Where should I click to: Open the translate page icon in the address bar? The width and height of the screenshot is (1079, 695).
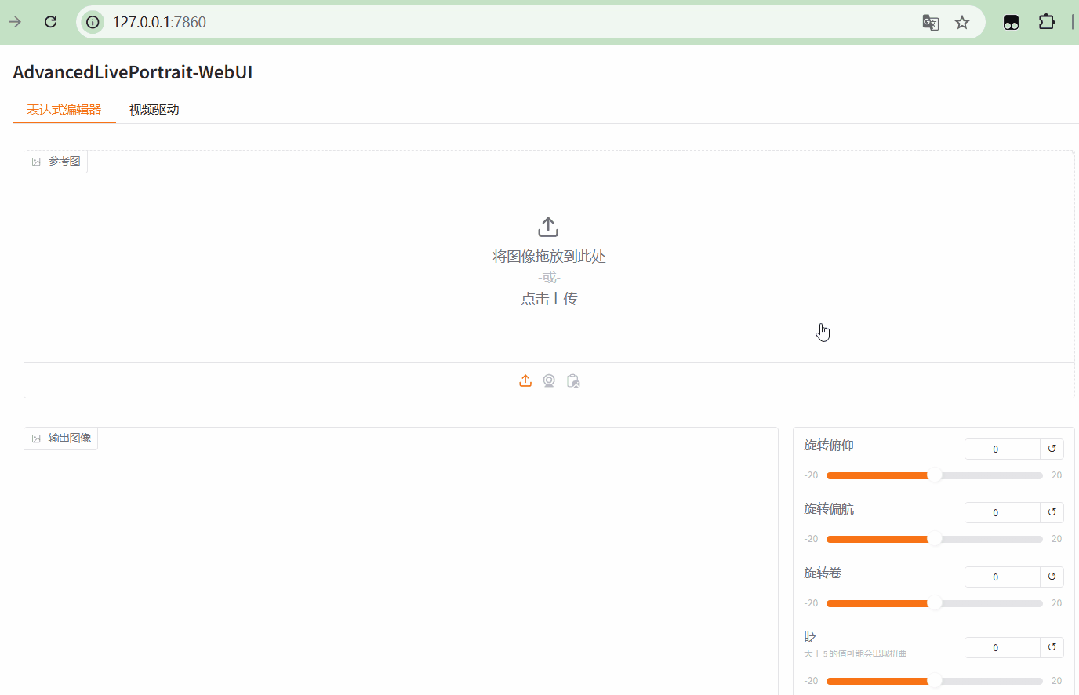[x=930, y=23]
